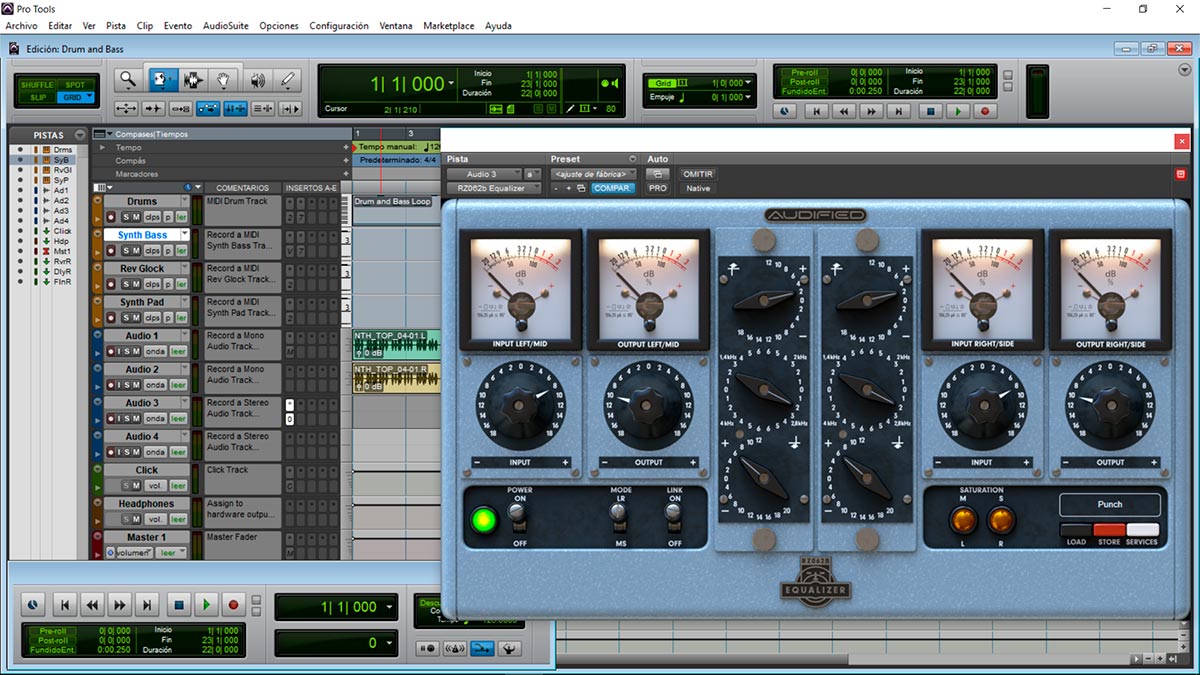Toggle the saturation M/L lamp

pyautogui.click(x=963, y=519)
